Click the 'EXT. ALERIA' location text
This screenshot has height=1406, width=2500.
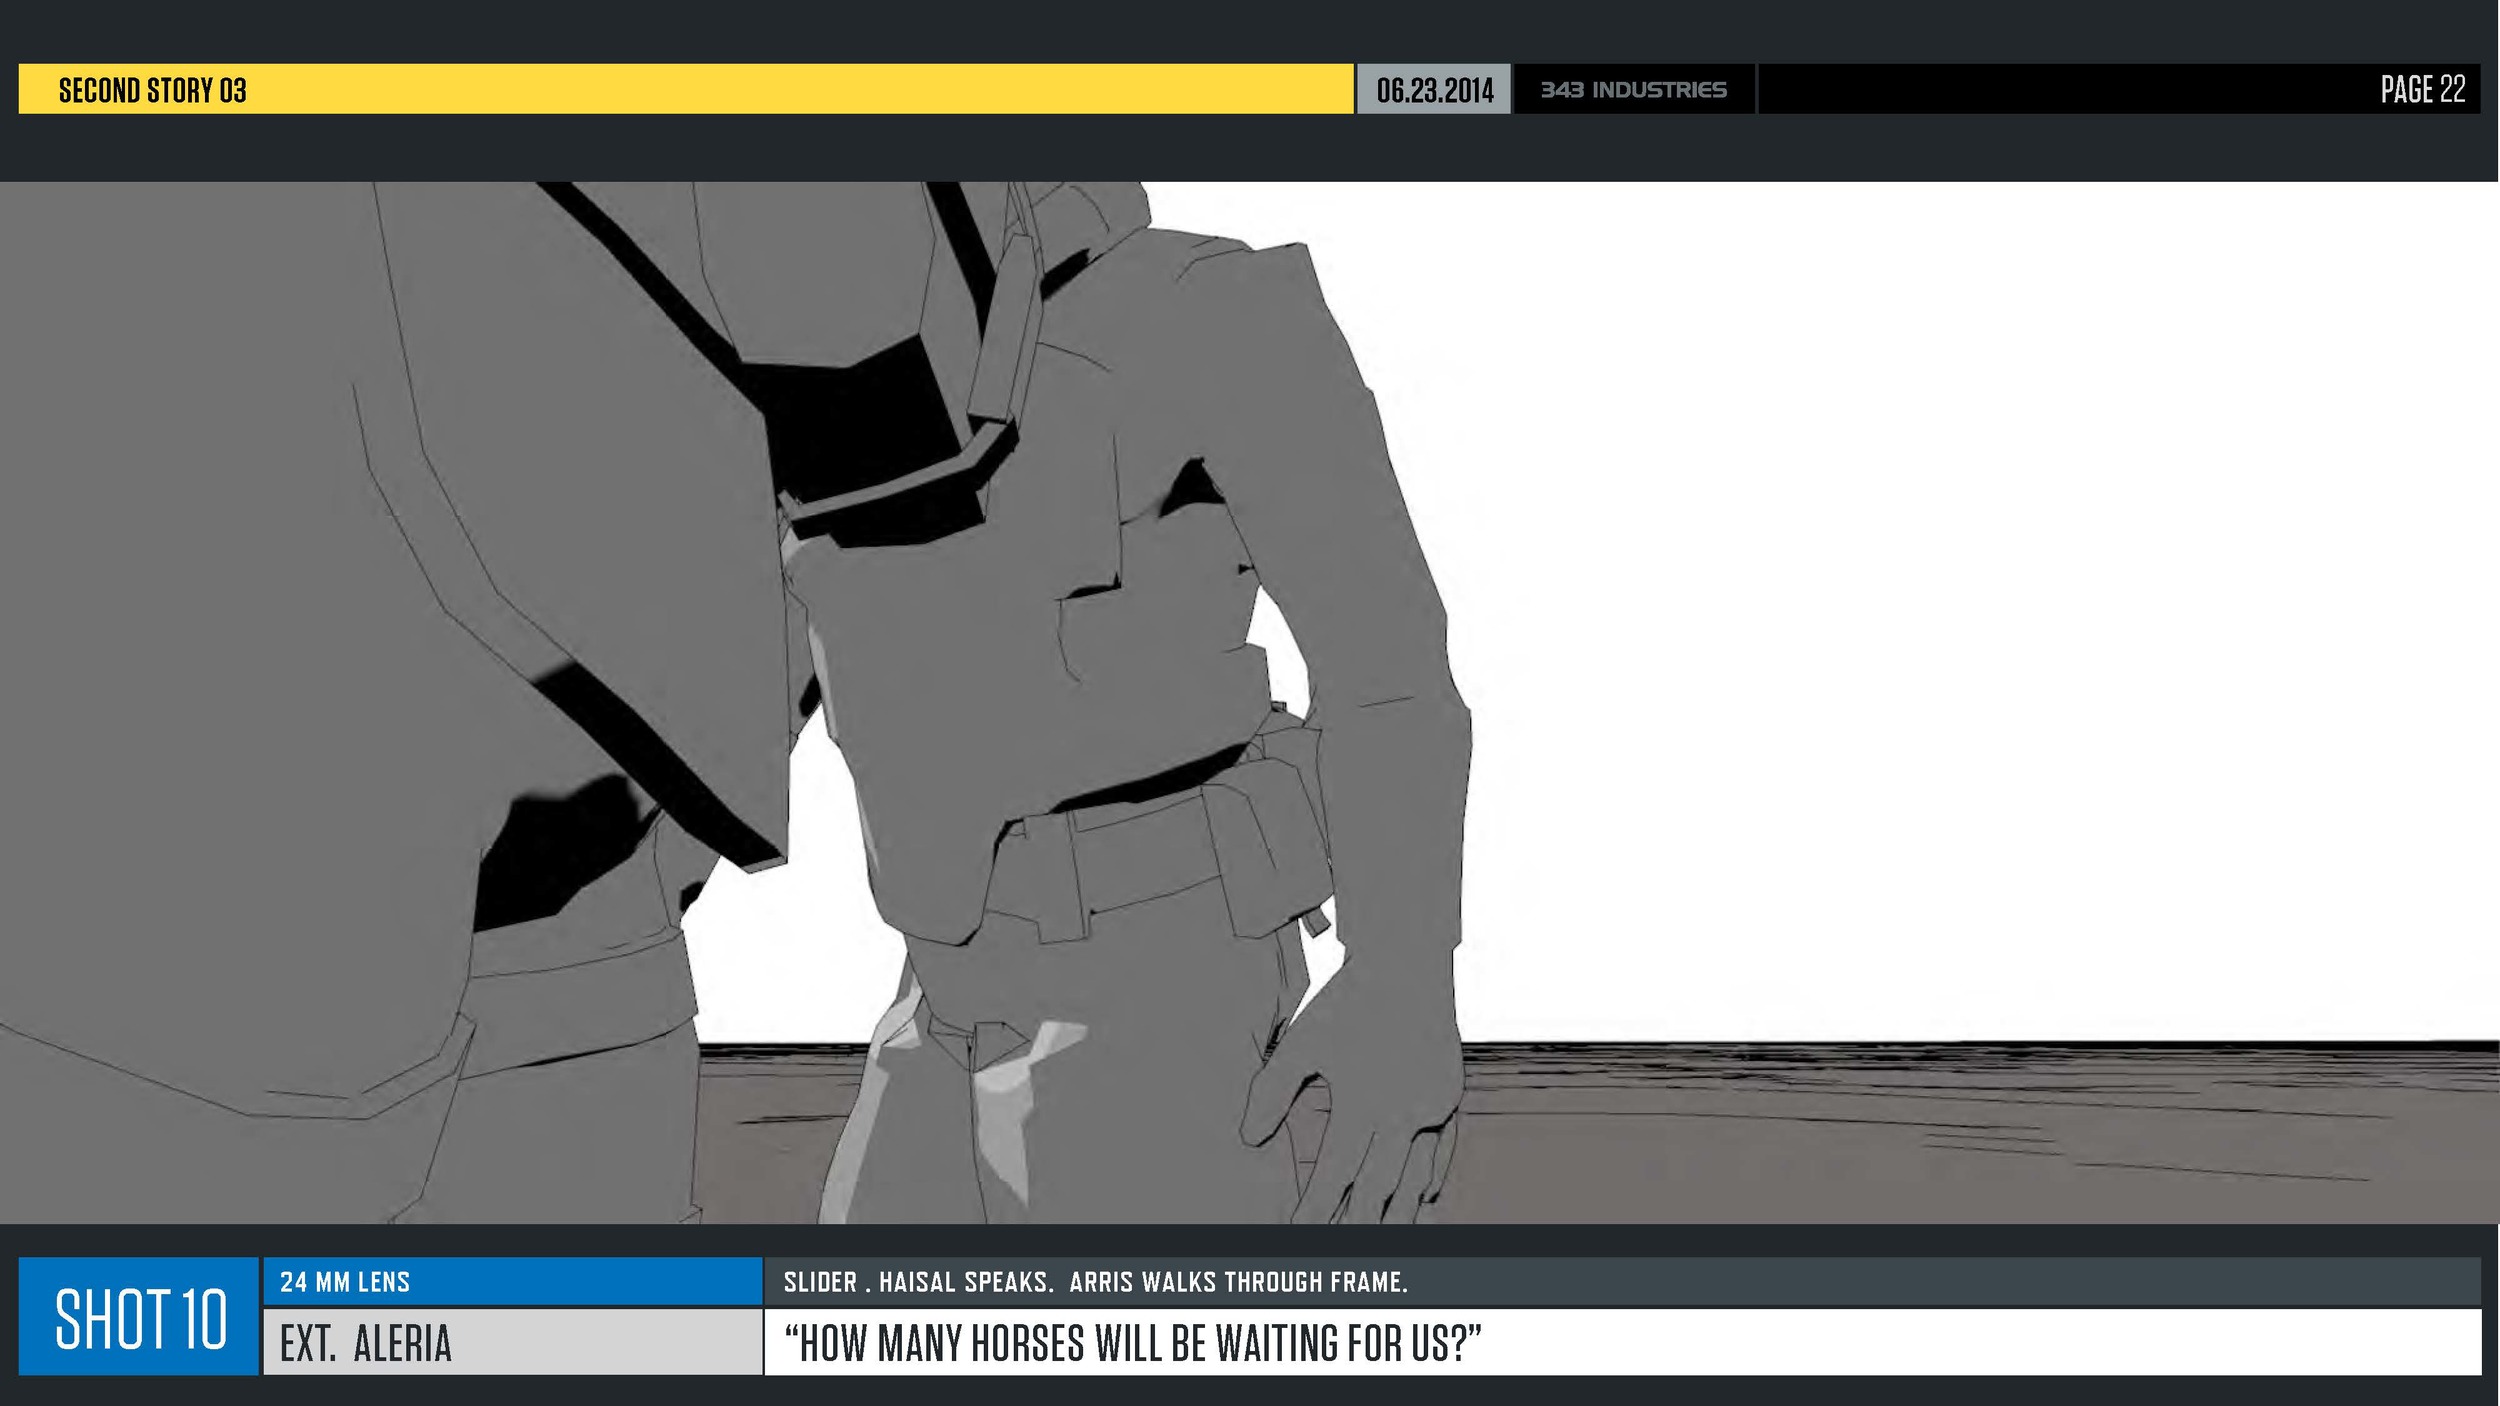coord(366,1343)
